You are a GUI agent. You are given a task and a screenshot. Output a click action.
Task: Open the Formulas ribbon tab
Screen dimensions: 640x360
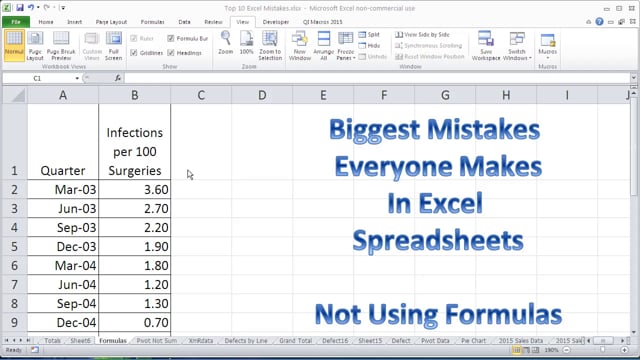152,22
